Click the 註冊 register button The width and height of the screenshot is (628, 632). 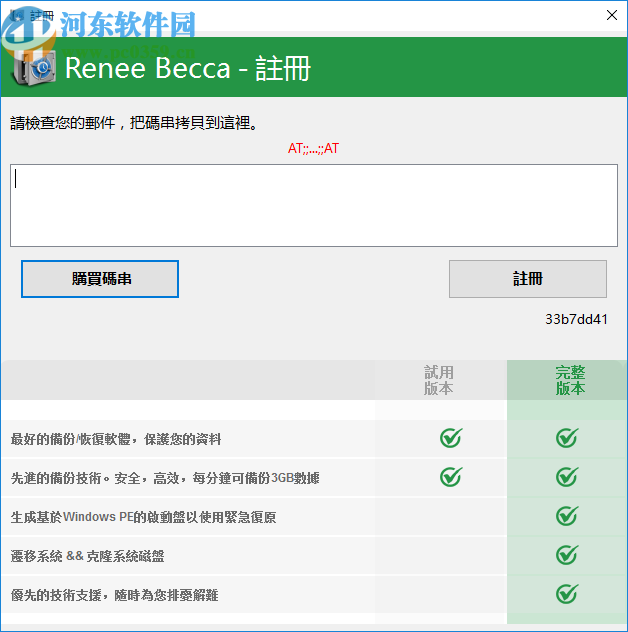click(x=528, y=279)
